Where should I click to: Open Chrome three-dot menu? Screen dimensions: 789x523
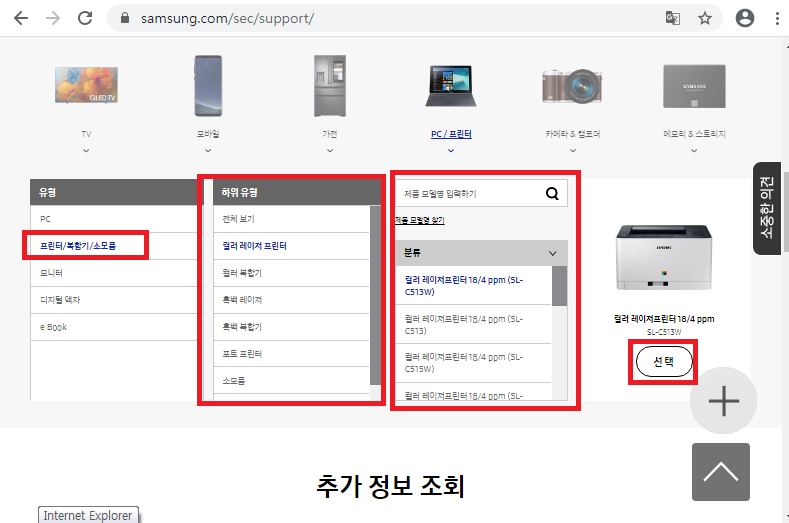click(777, 18)
